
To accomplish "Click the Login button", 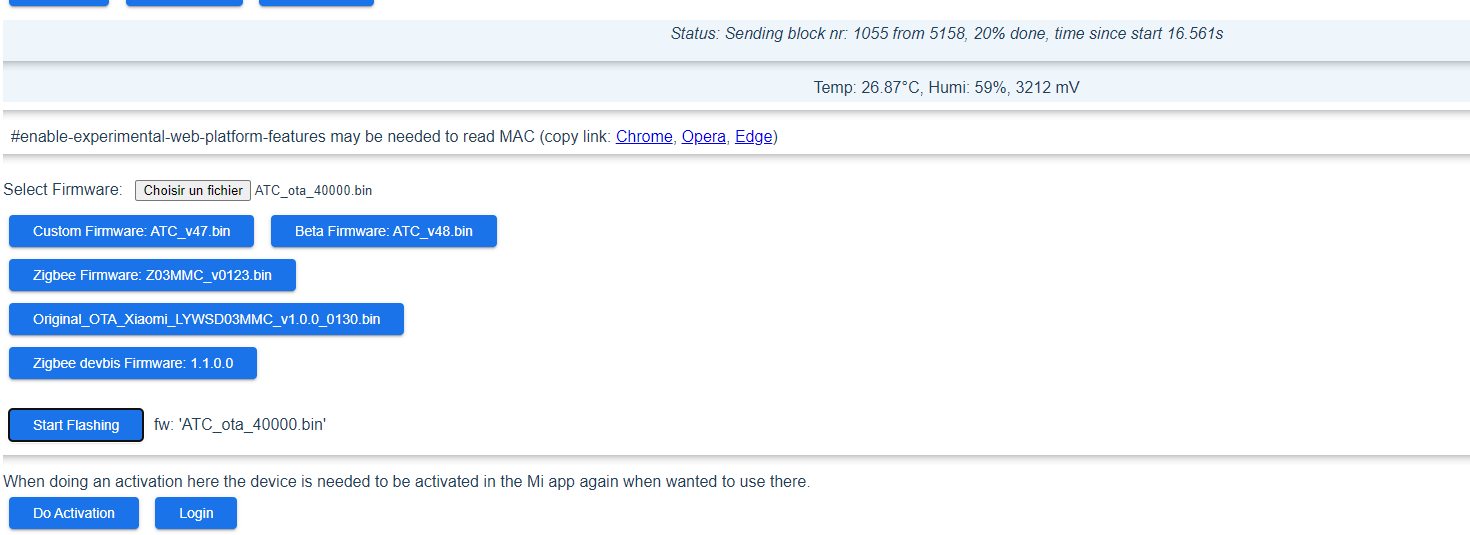I will 196,513.
